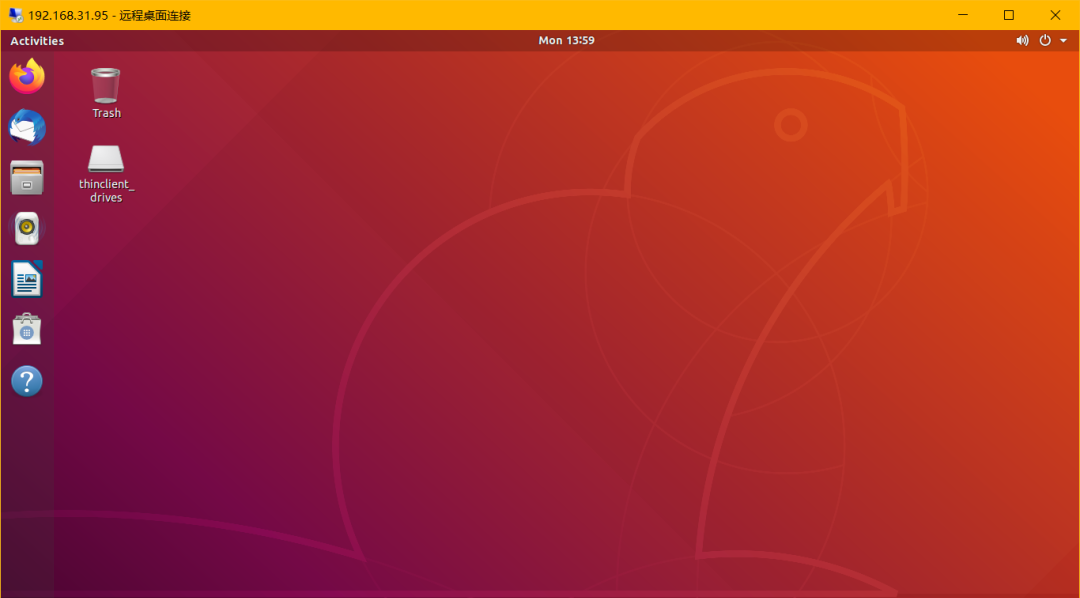Screen dimensions: 1080x598
Task: Select the thinclient_drives desktop icon
Action: (106, 174)
